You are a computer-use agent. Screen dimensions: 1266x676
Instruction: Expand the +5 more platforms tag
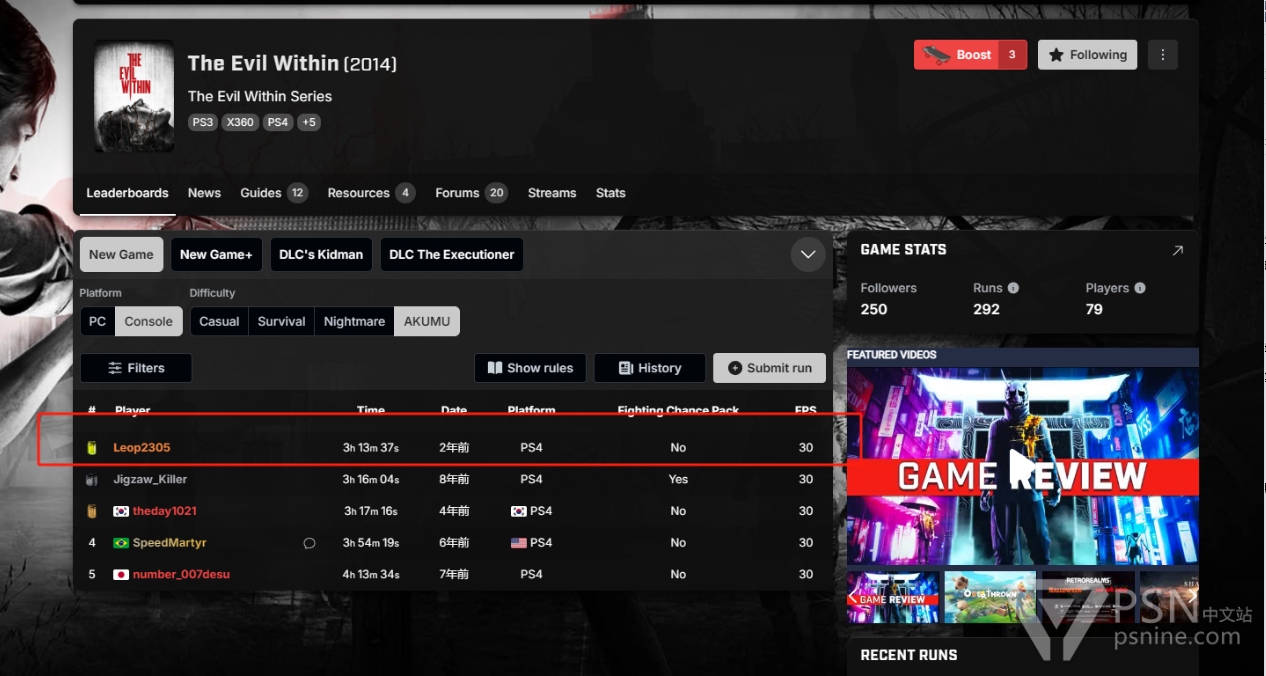309,122
